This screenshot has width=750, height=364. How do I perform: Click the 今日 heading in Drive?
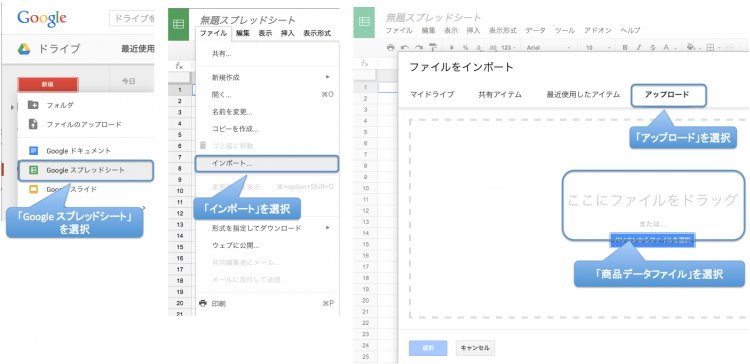[128, 81]
